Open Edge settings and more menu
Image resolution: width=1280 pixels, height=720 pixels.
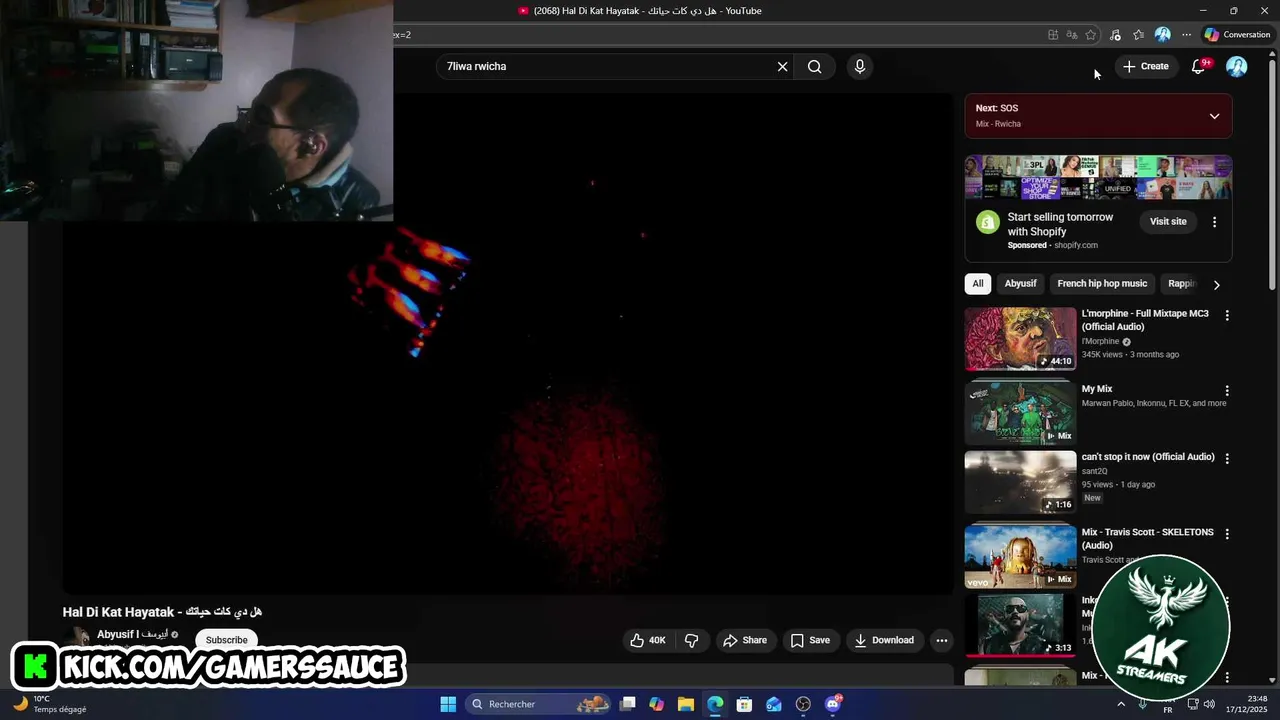[x=1186, y=35]
